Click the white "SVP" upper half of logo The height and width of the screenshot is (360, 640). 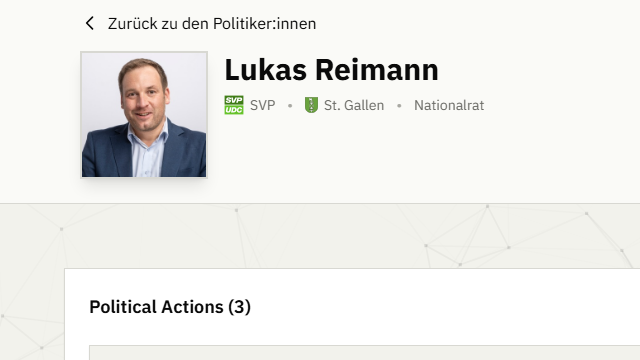coord(234,100)
